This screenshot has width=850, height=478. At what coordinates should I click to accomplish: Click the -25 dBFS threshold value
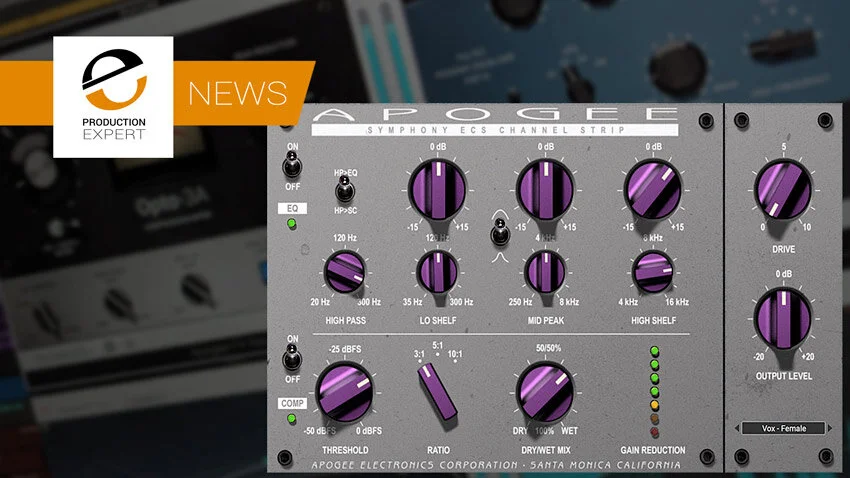(344, 350)
